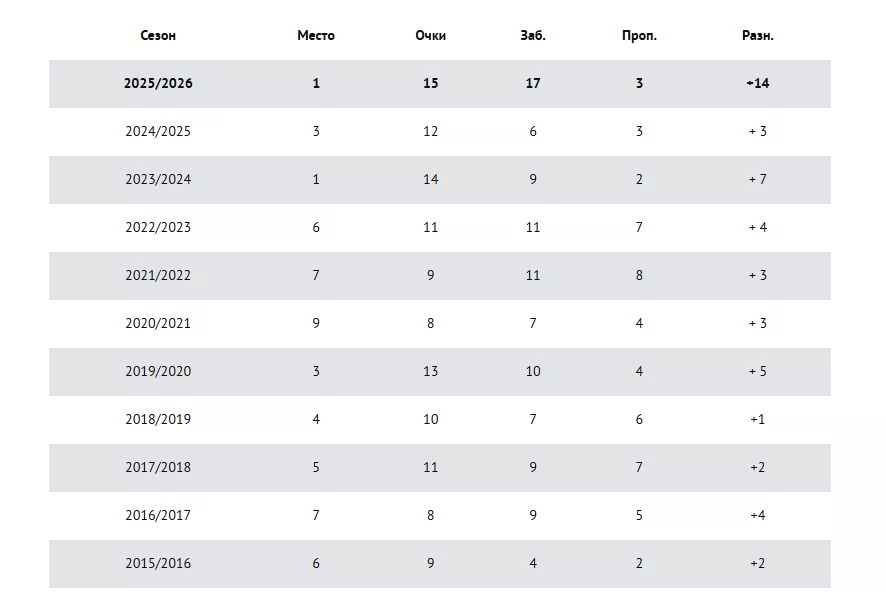Click the 17 goals scored value for 2025/2026
Viewport: 886px width, 592px height.
click(x=533, y=83)
